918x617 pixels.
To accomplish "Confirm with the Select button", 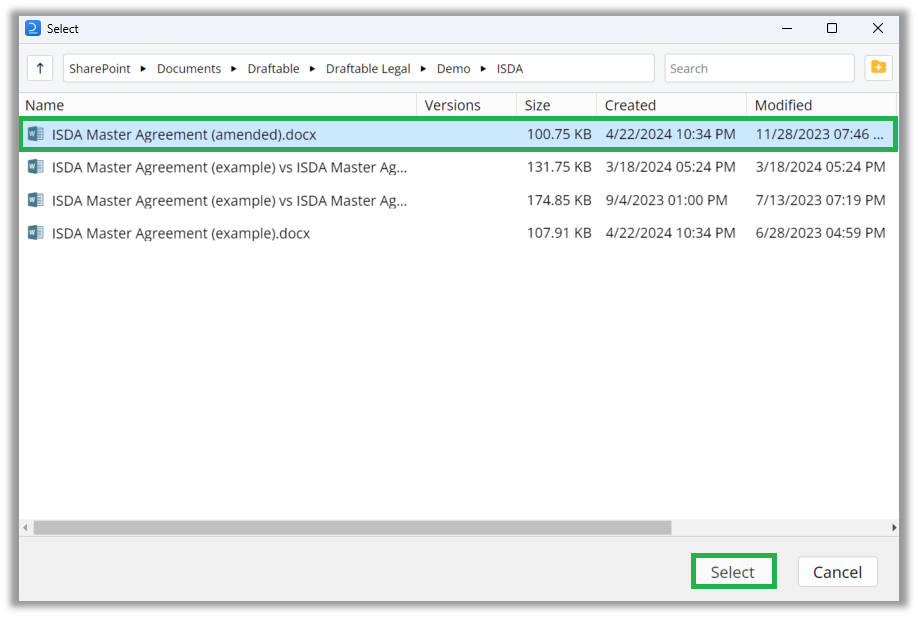I will point(733,571).
